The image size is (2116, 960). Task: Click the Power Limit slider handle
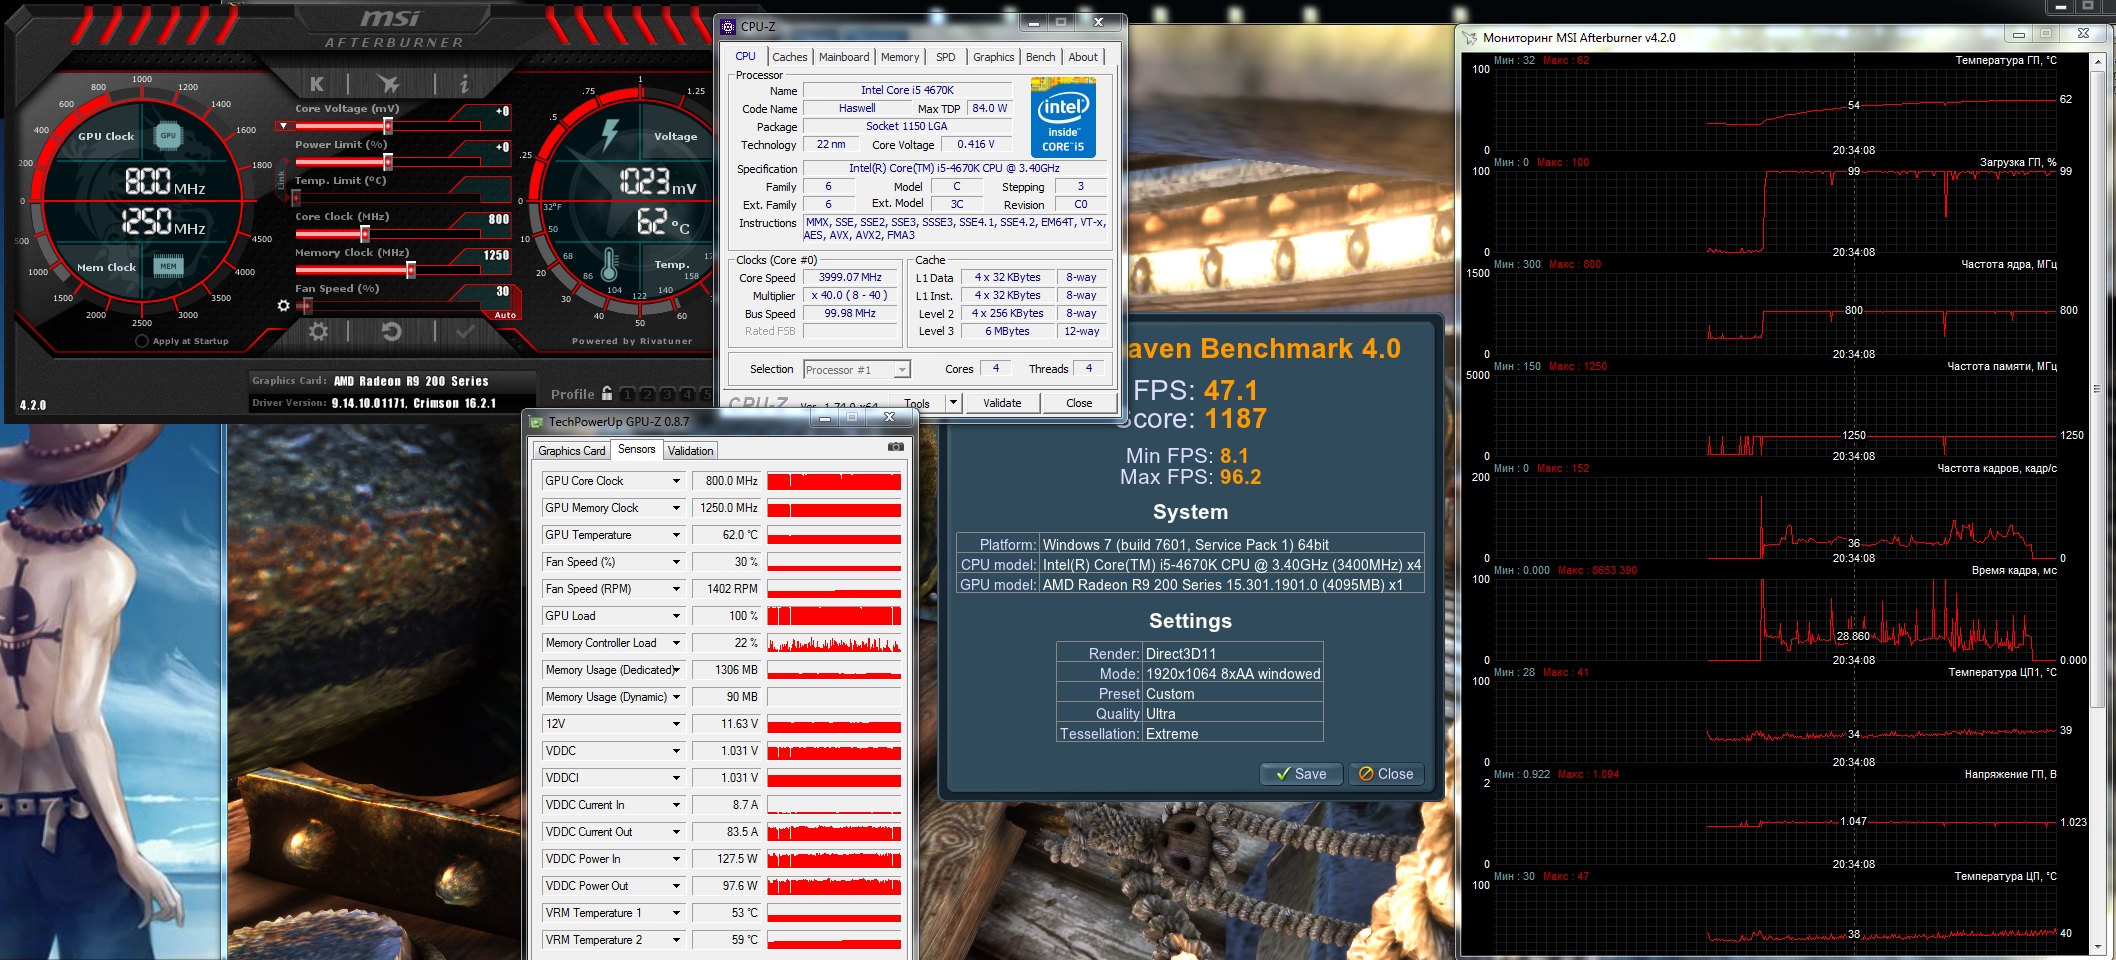[388, 162]
